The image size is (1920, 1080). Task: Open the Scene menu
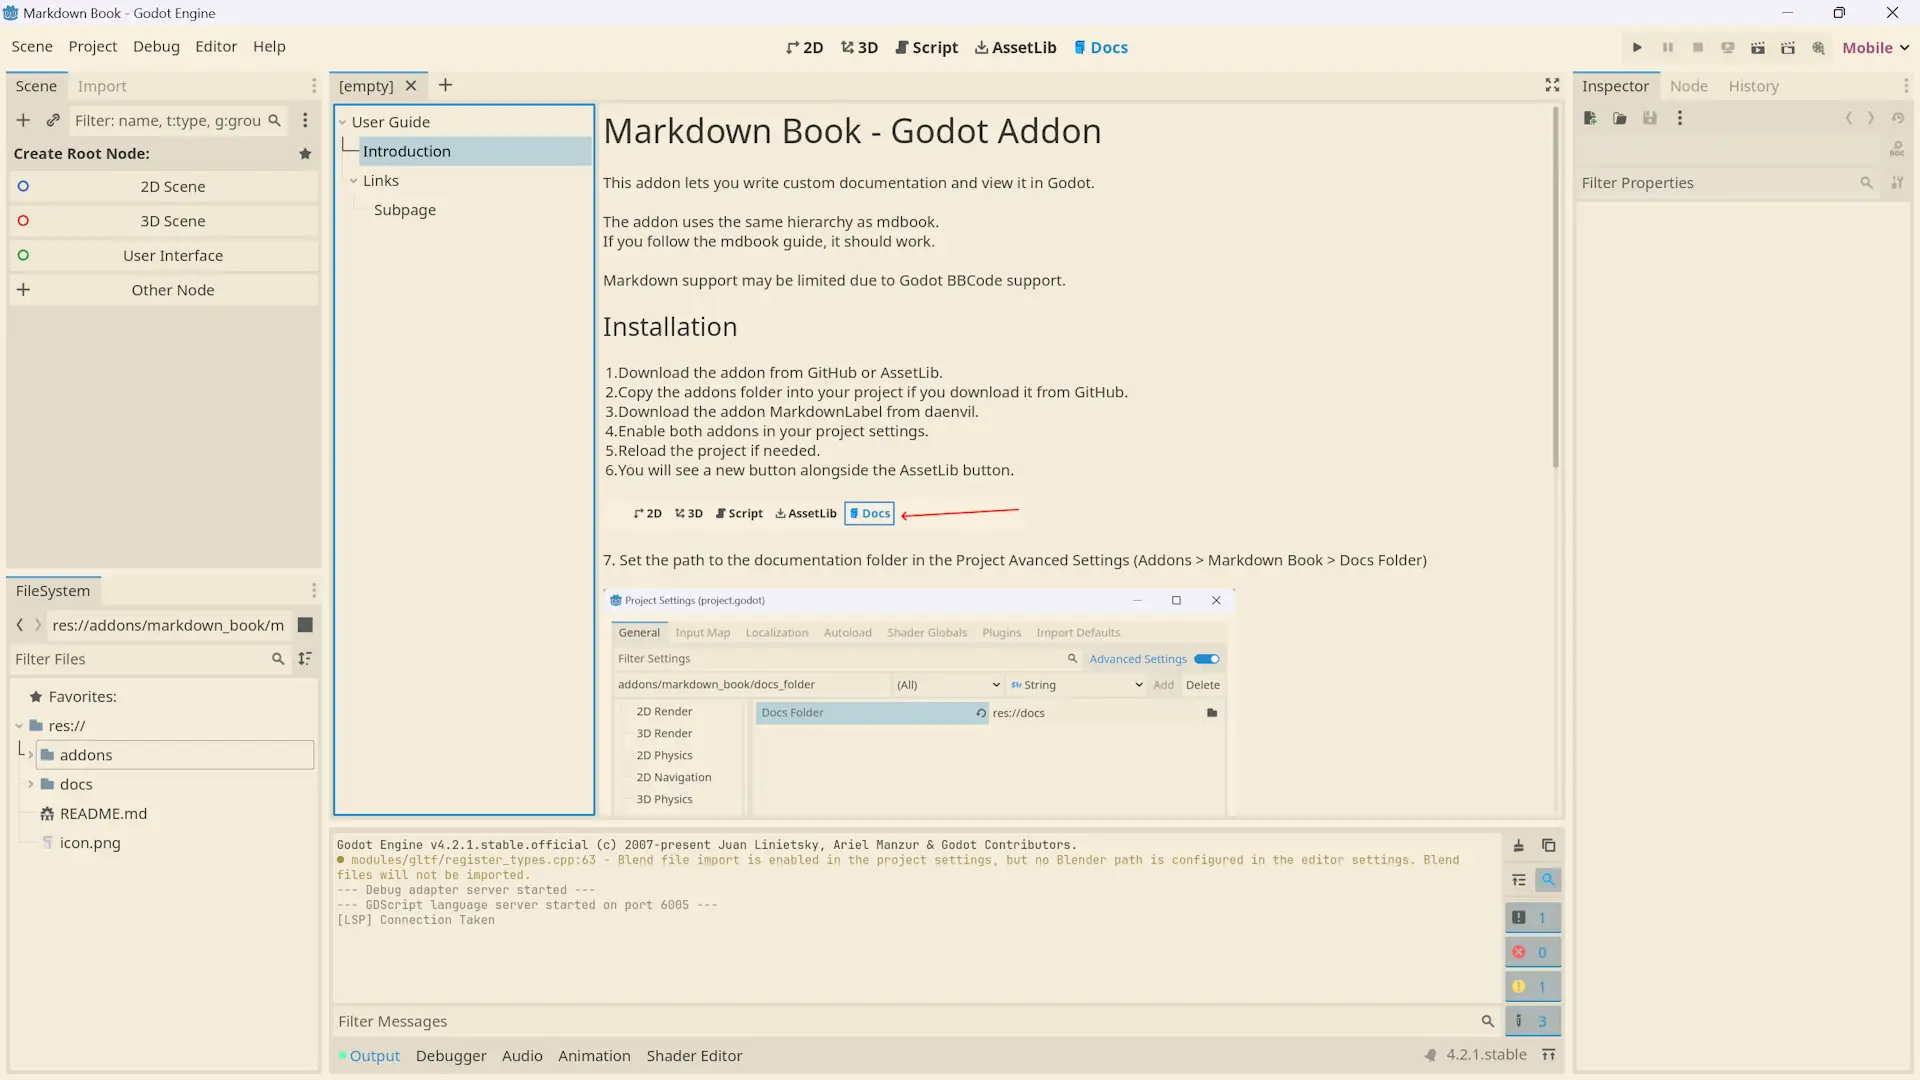(x=32, y=46)
